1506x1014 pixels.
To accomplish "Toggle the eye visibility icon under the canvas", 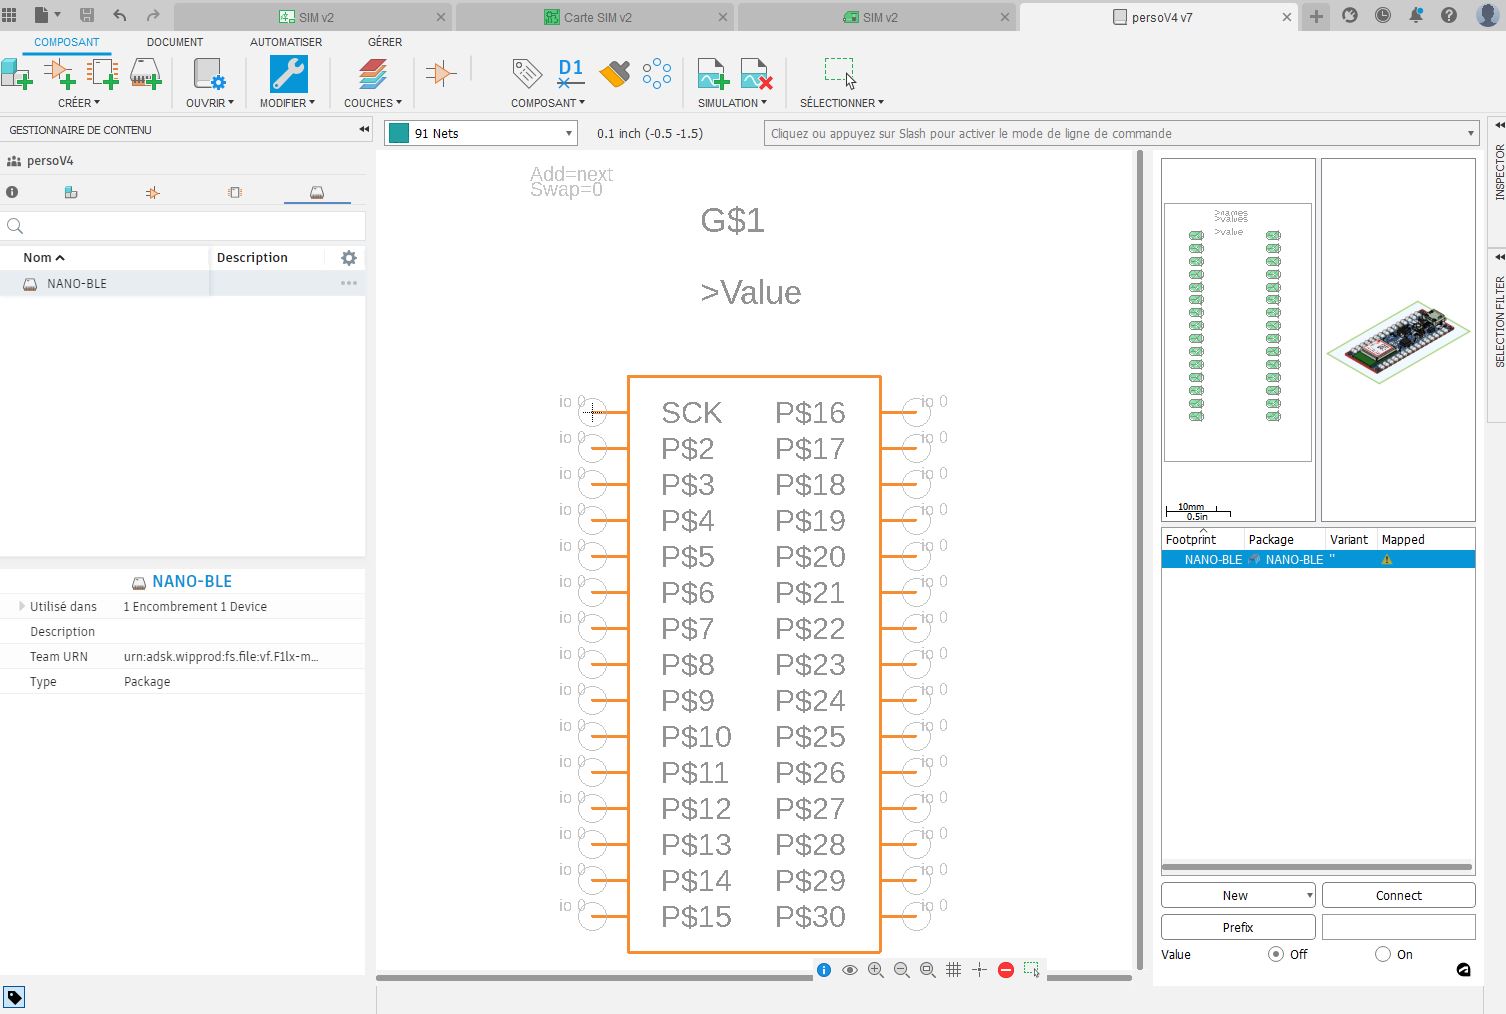I will point(849,969).
